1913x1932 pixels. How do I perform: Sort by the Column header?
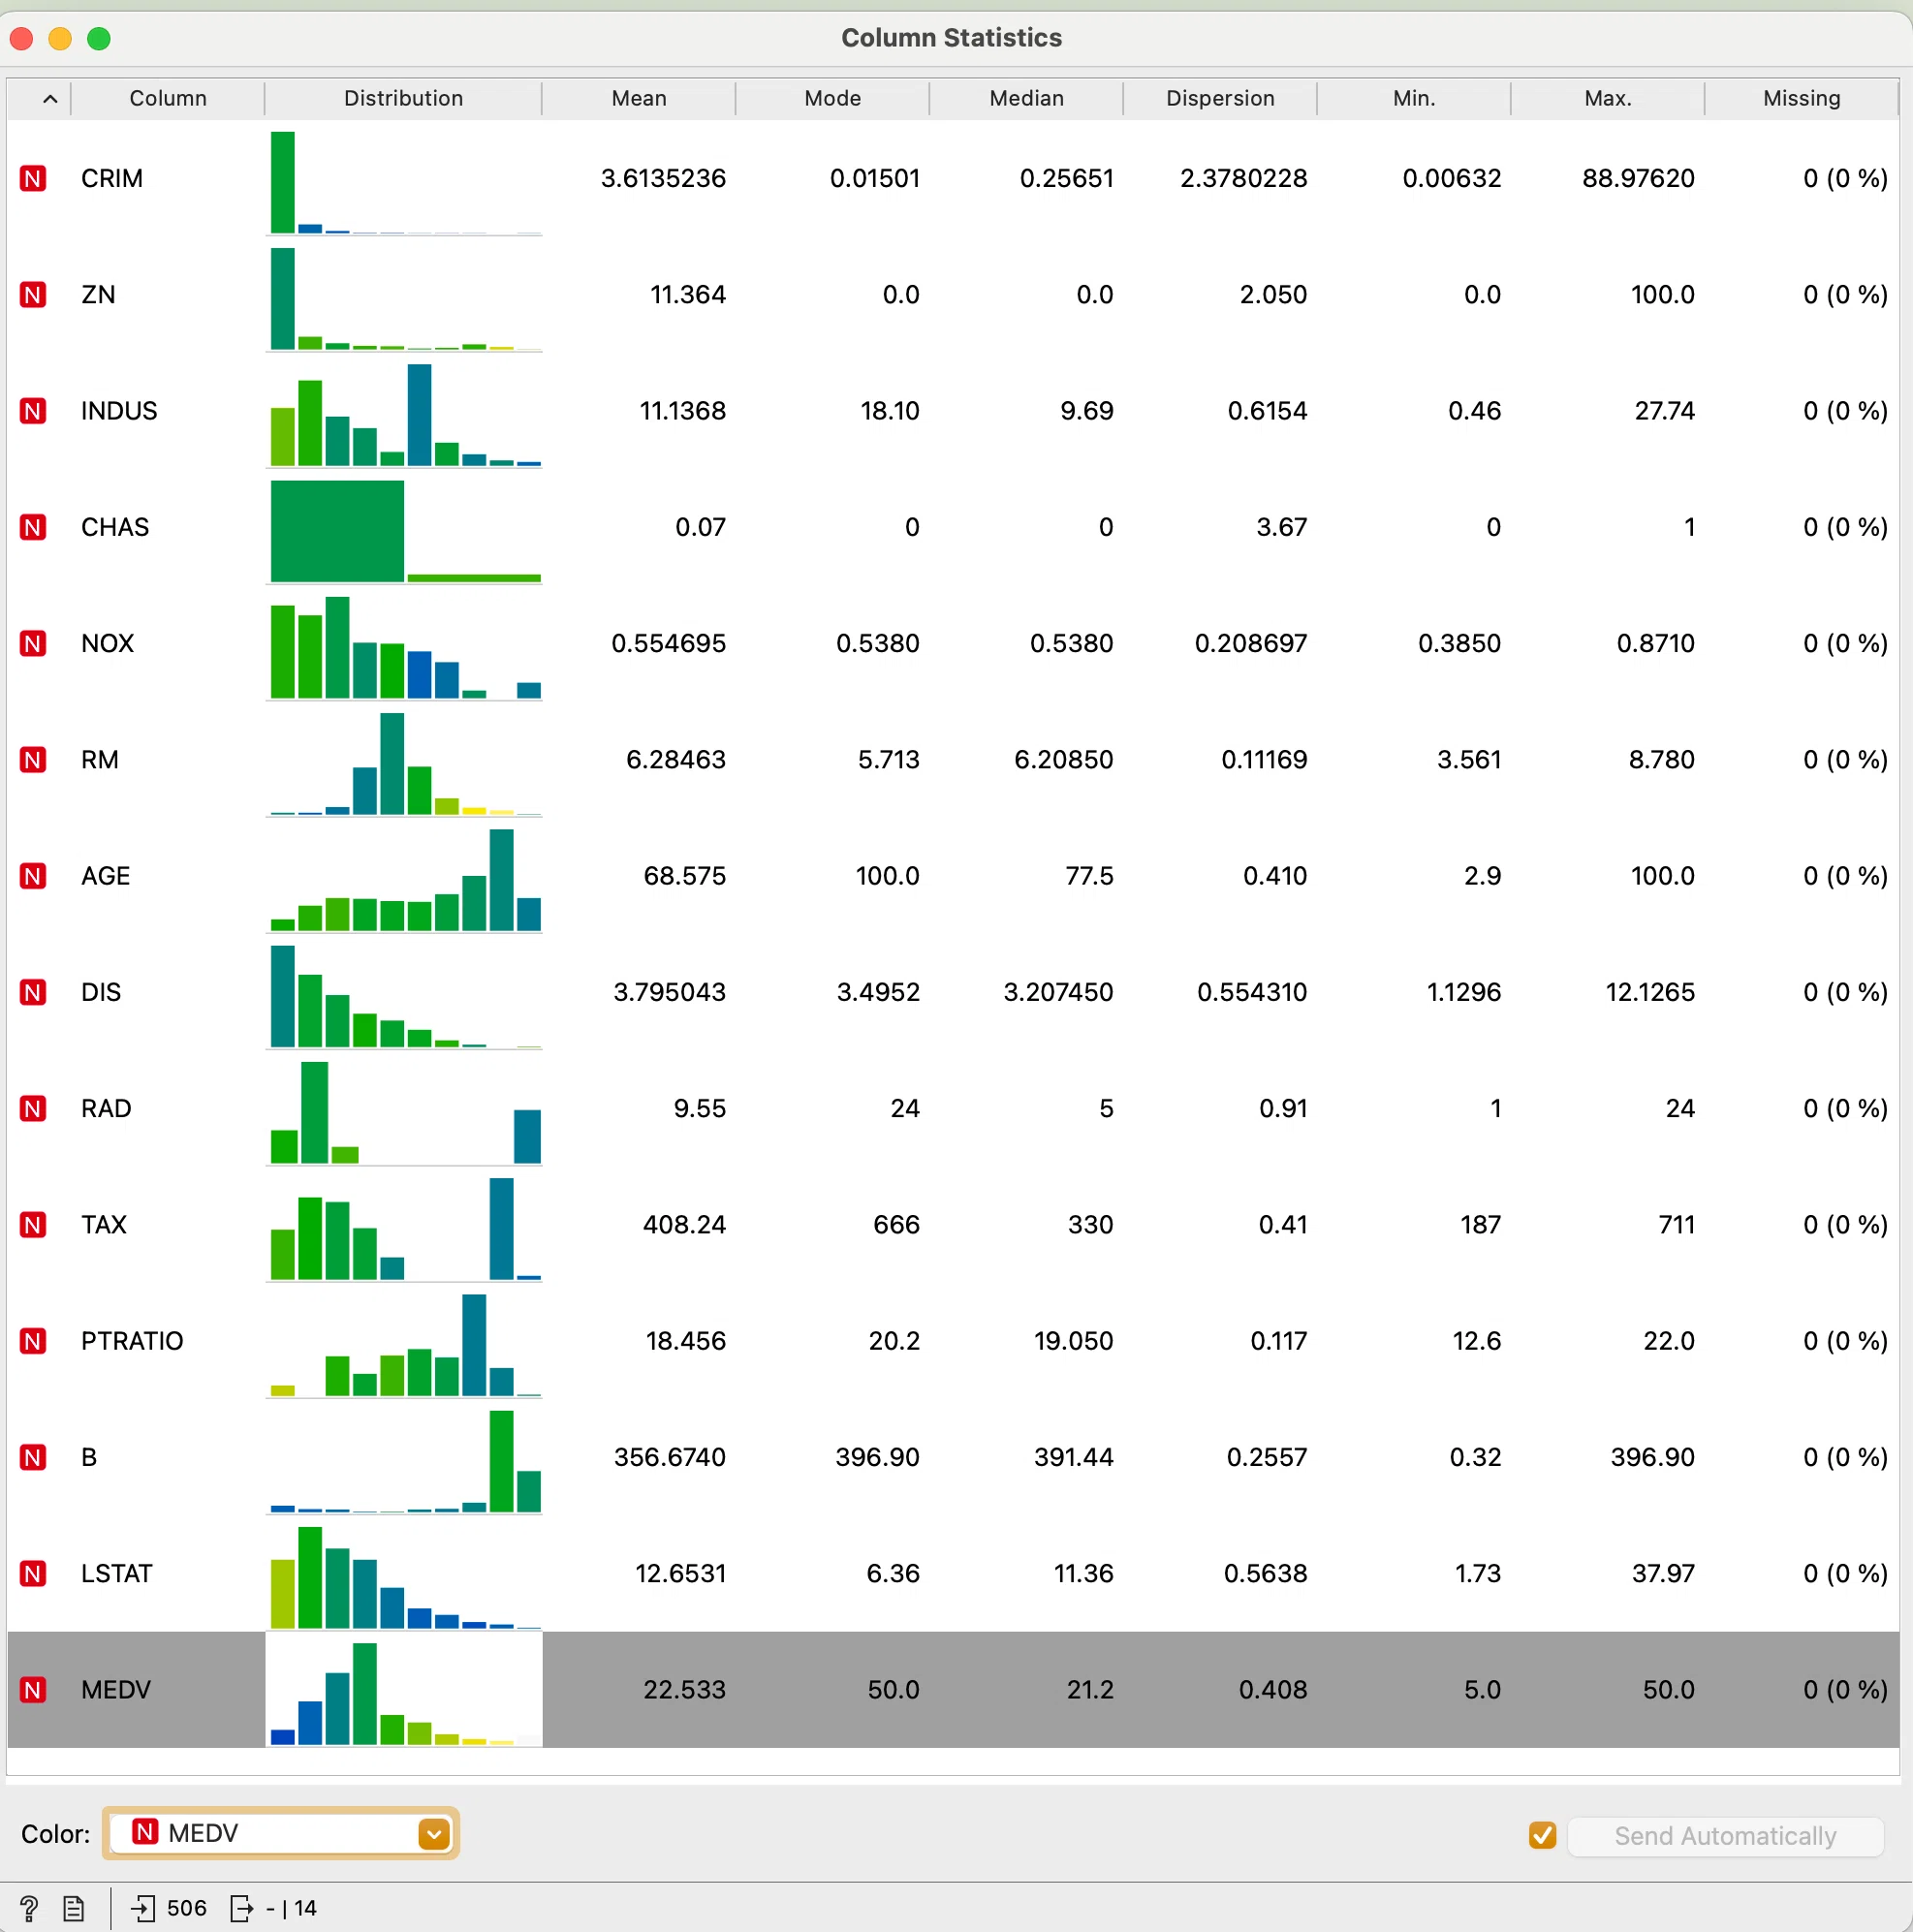(x=168, y=98)
